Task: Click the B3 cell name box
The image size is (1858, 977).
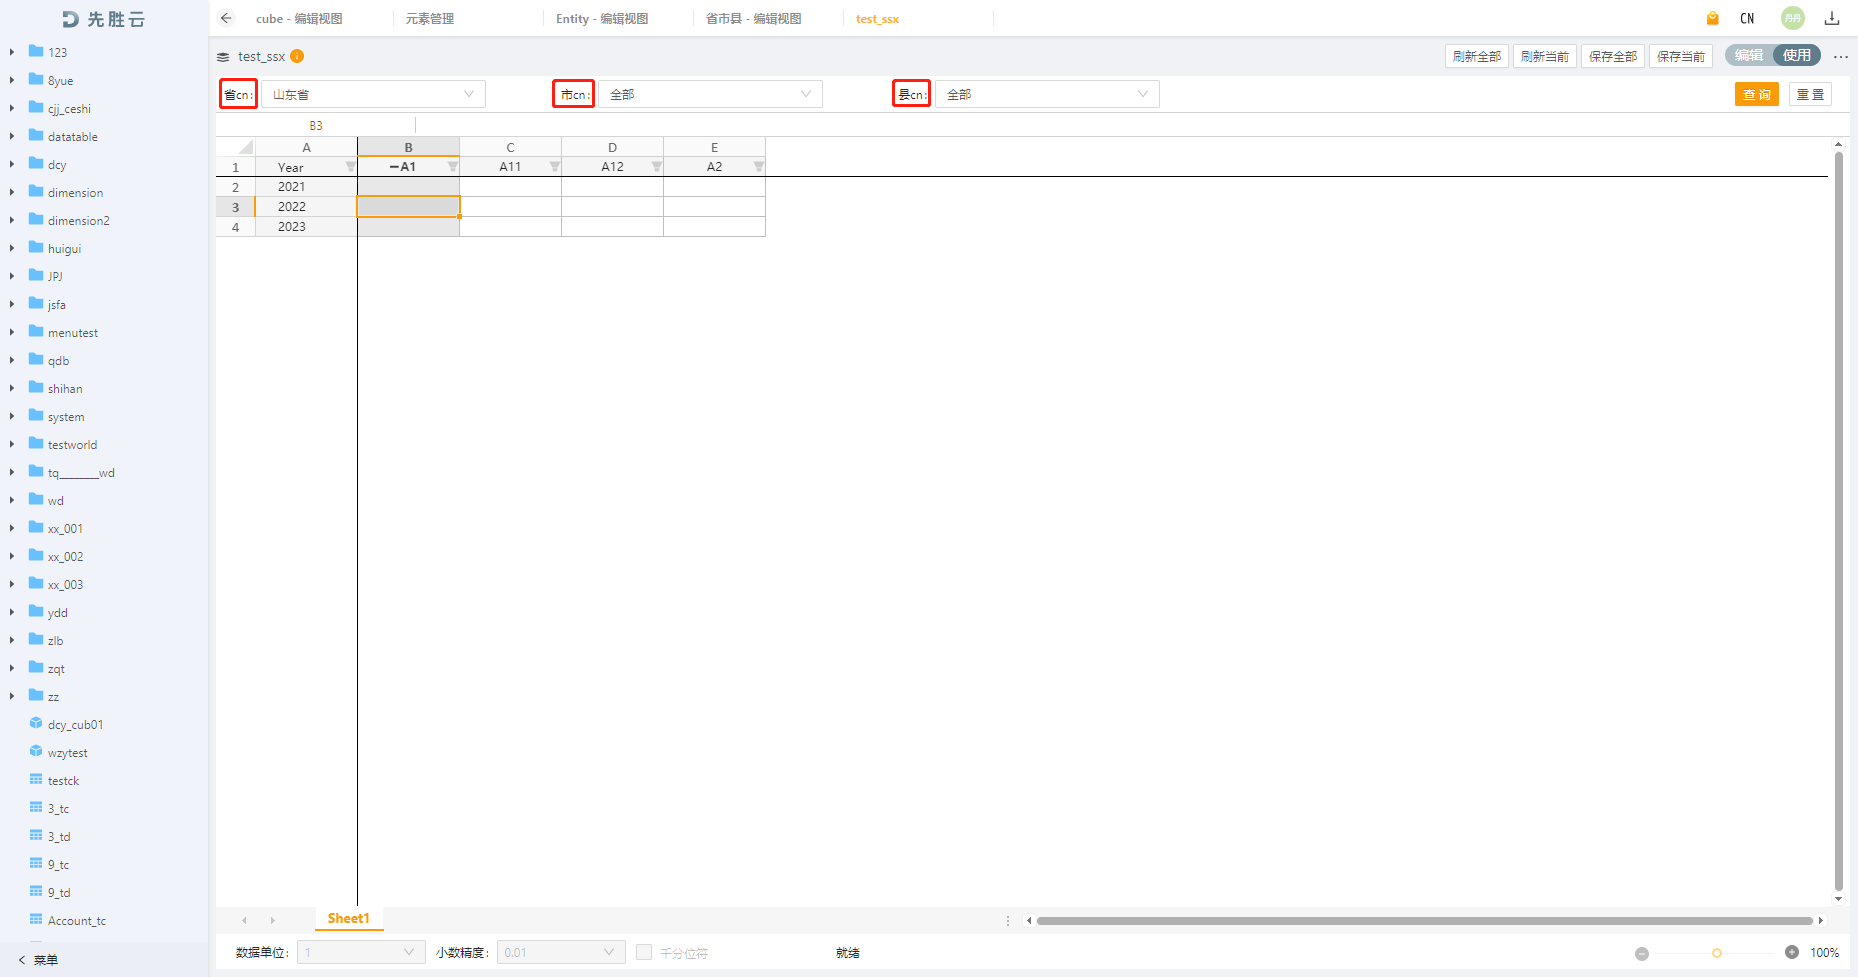Action: (x=316, y=125)
